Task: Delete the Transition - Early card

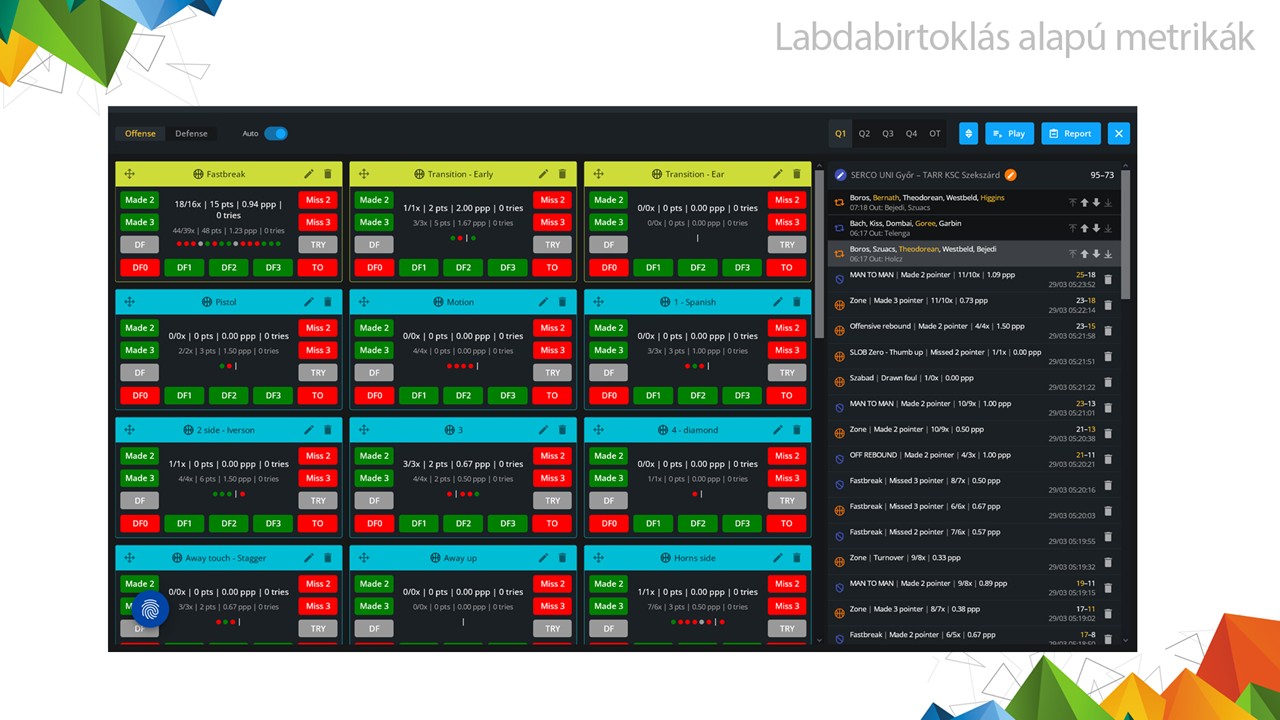Action: point(562,174)
